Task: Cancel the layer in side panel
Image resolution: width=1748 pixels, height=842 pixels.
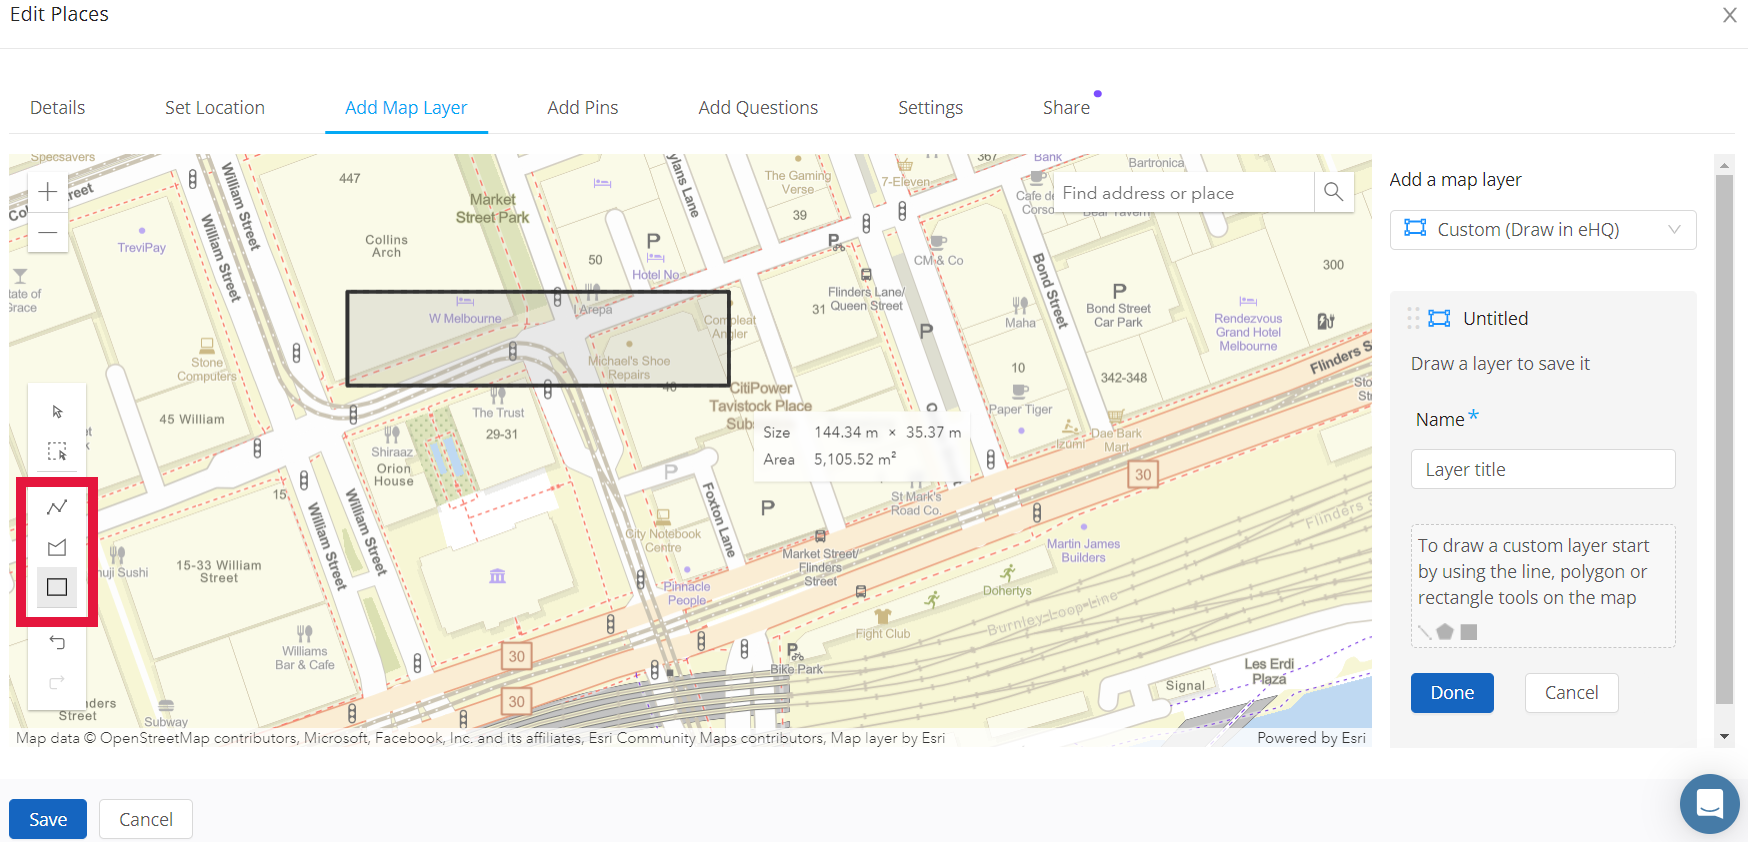Action: tap(1571, 693)
